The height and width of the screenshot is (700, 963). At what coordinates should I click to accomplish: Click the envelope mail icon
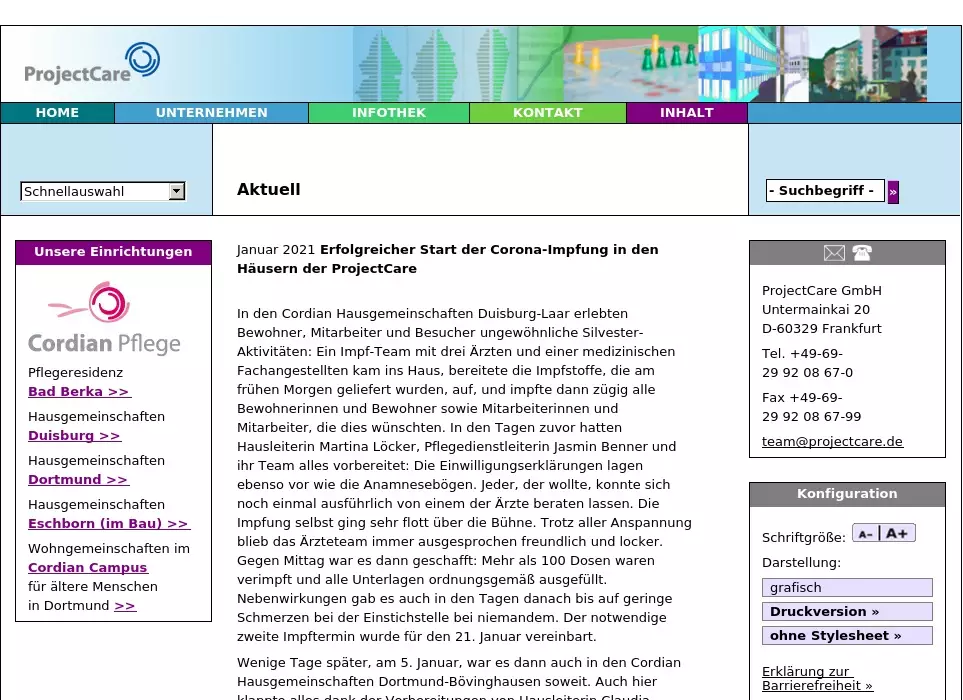tap(834, 253)
